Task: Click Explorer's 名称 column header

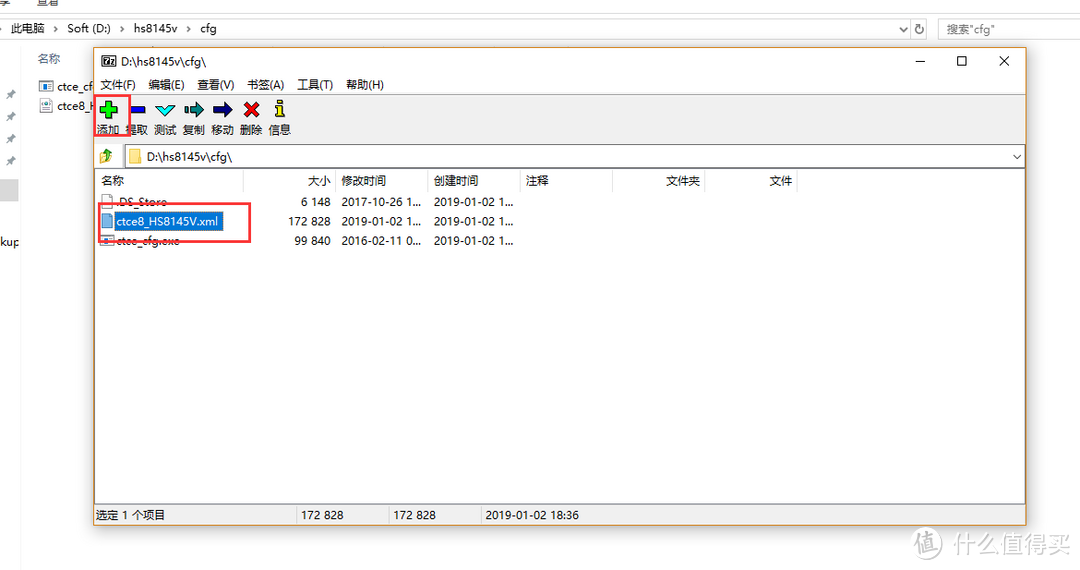Action: coord(49,59)
